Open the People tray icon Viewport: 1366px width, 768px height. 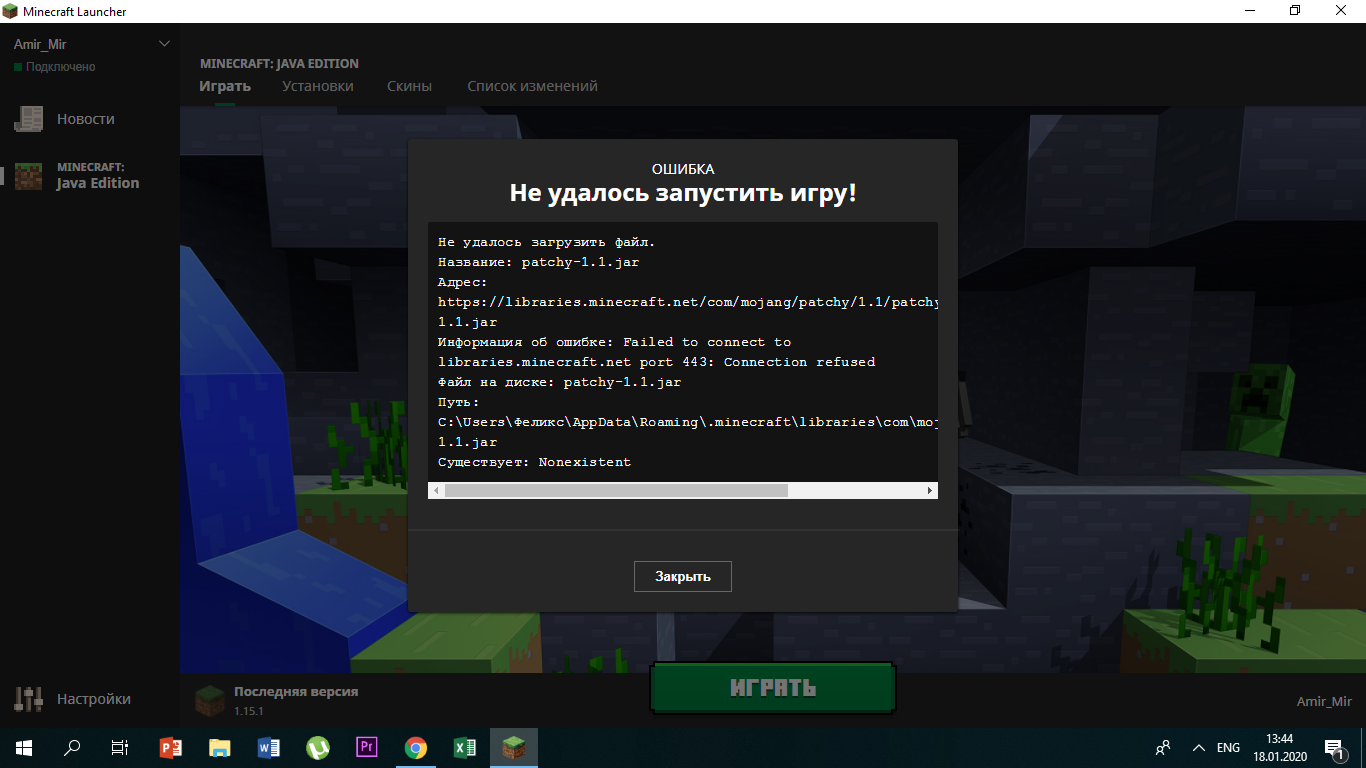[1164, 748]
